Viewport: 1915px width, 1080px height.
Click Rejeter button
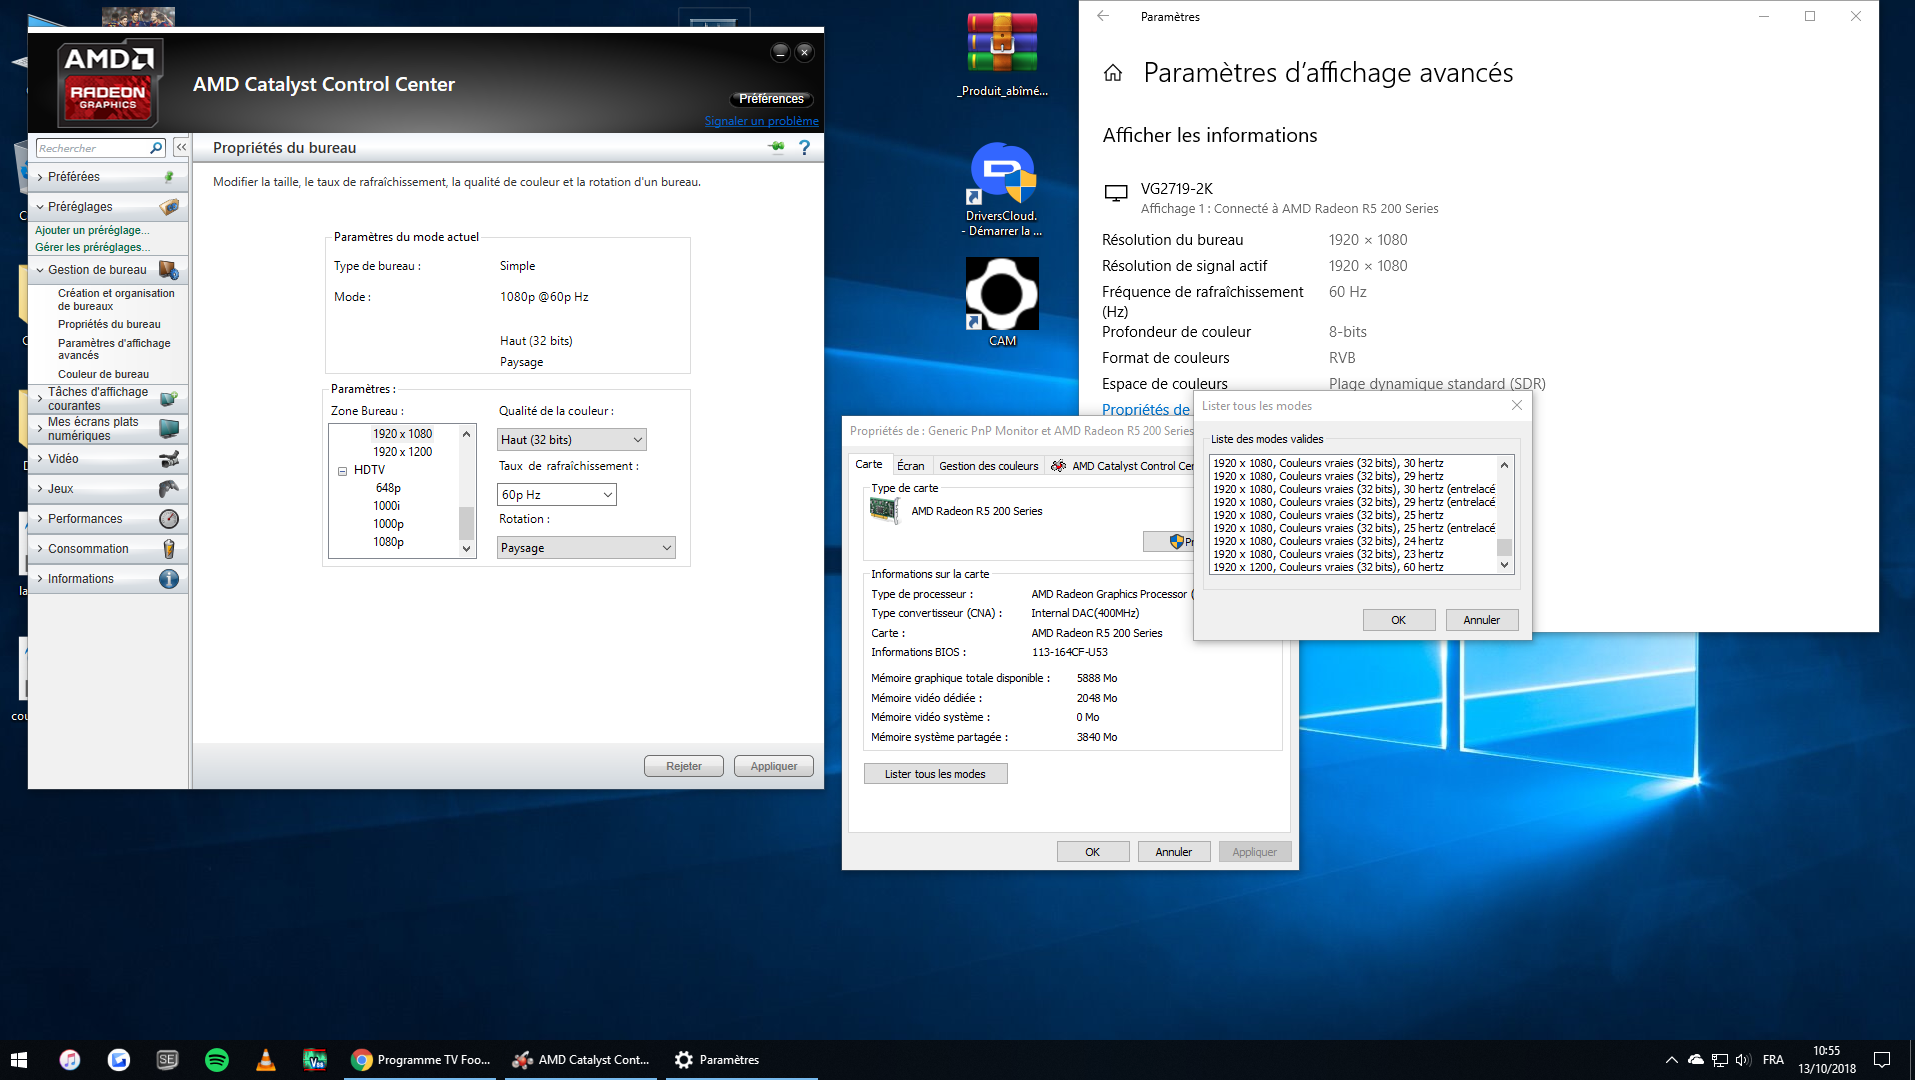tap(684, 766)
